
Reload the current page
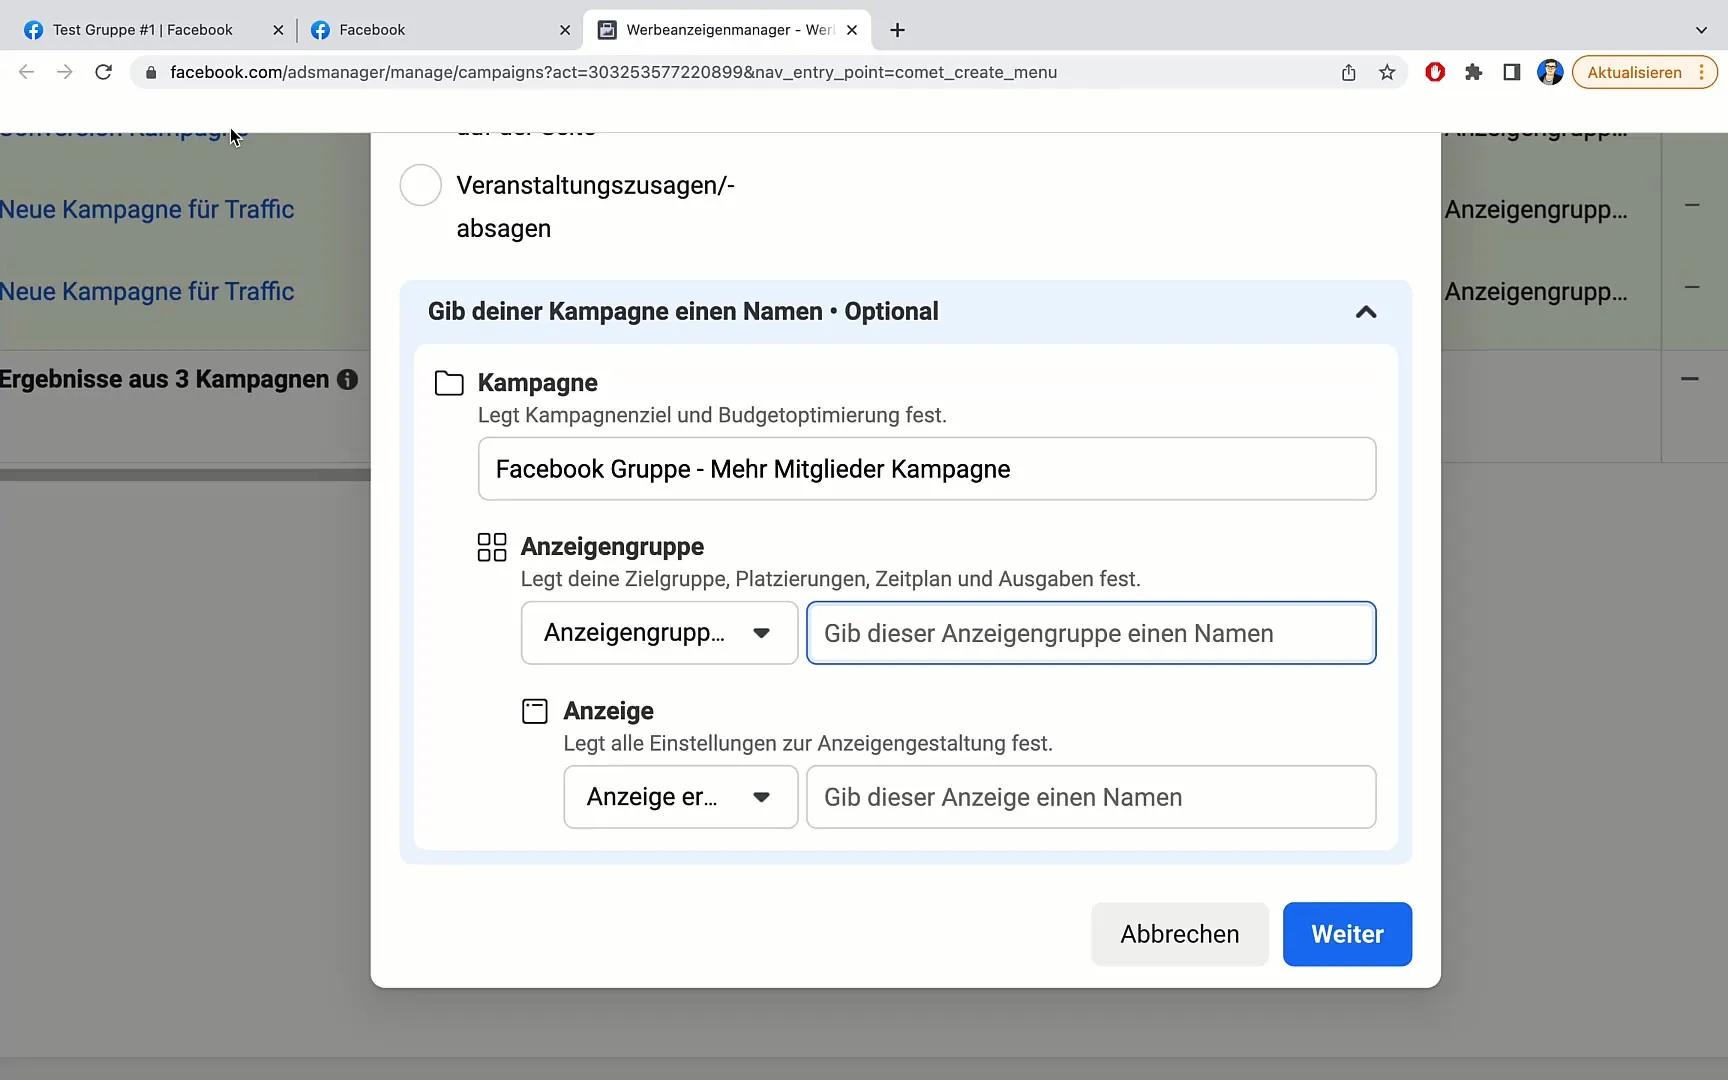click(x=103, y=72)
